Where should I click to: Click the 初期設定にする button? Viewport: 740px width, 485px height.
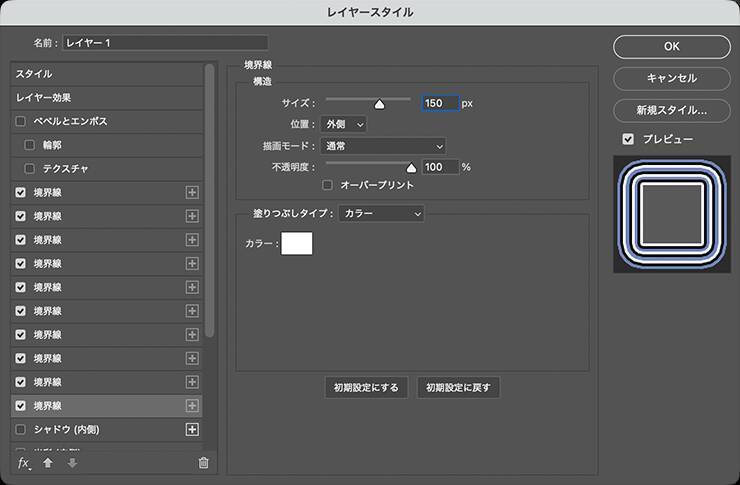coord(366,388)
